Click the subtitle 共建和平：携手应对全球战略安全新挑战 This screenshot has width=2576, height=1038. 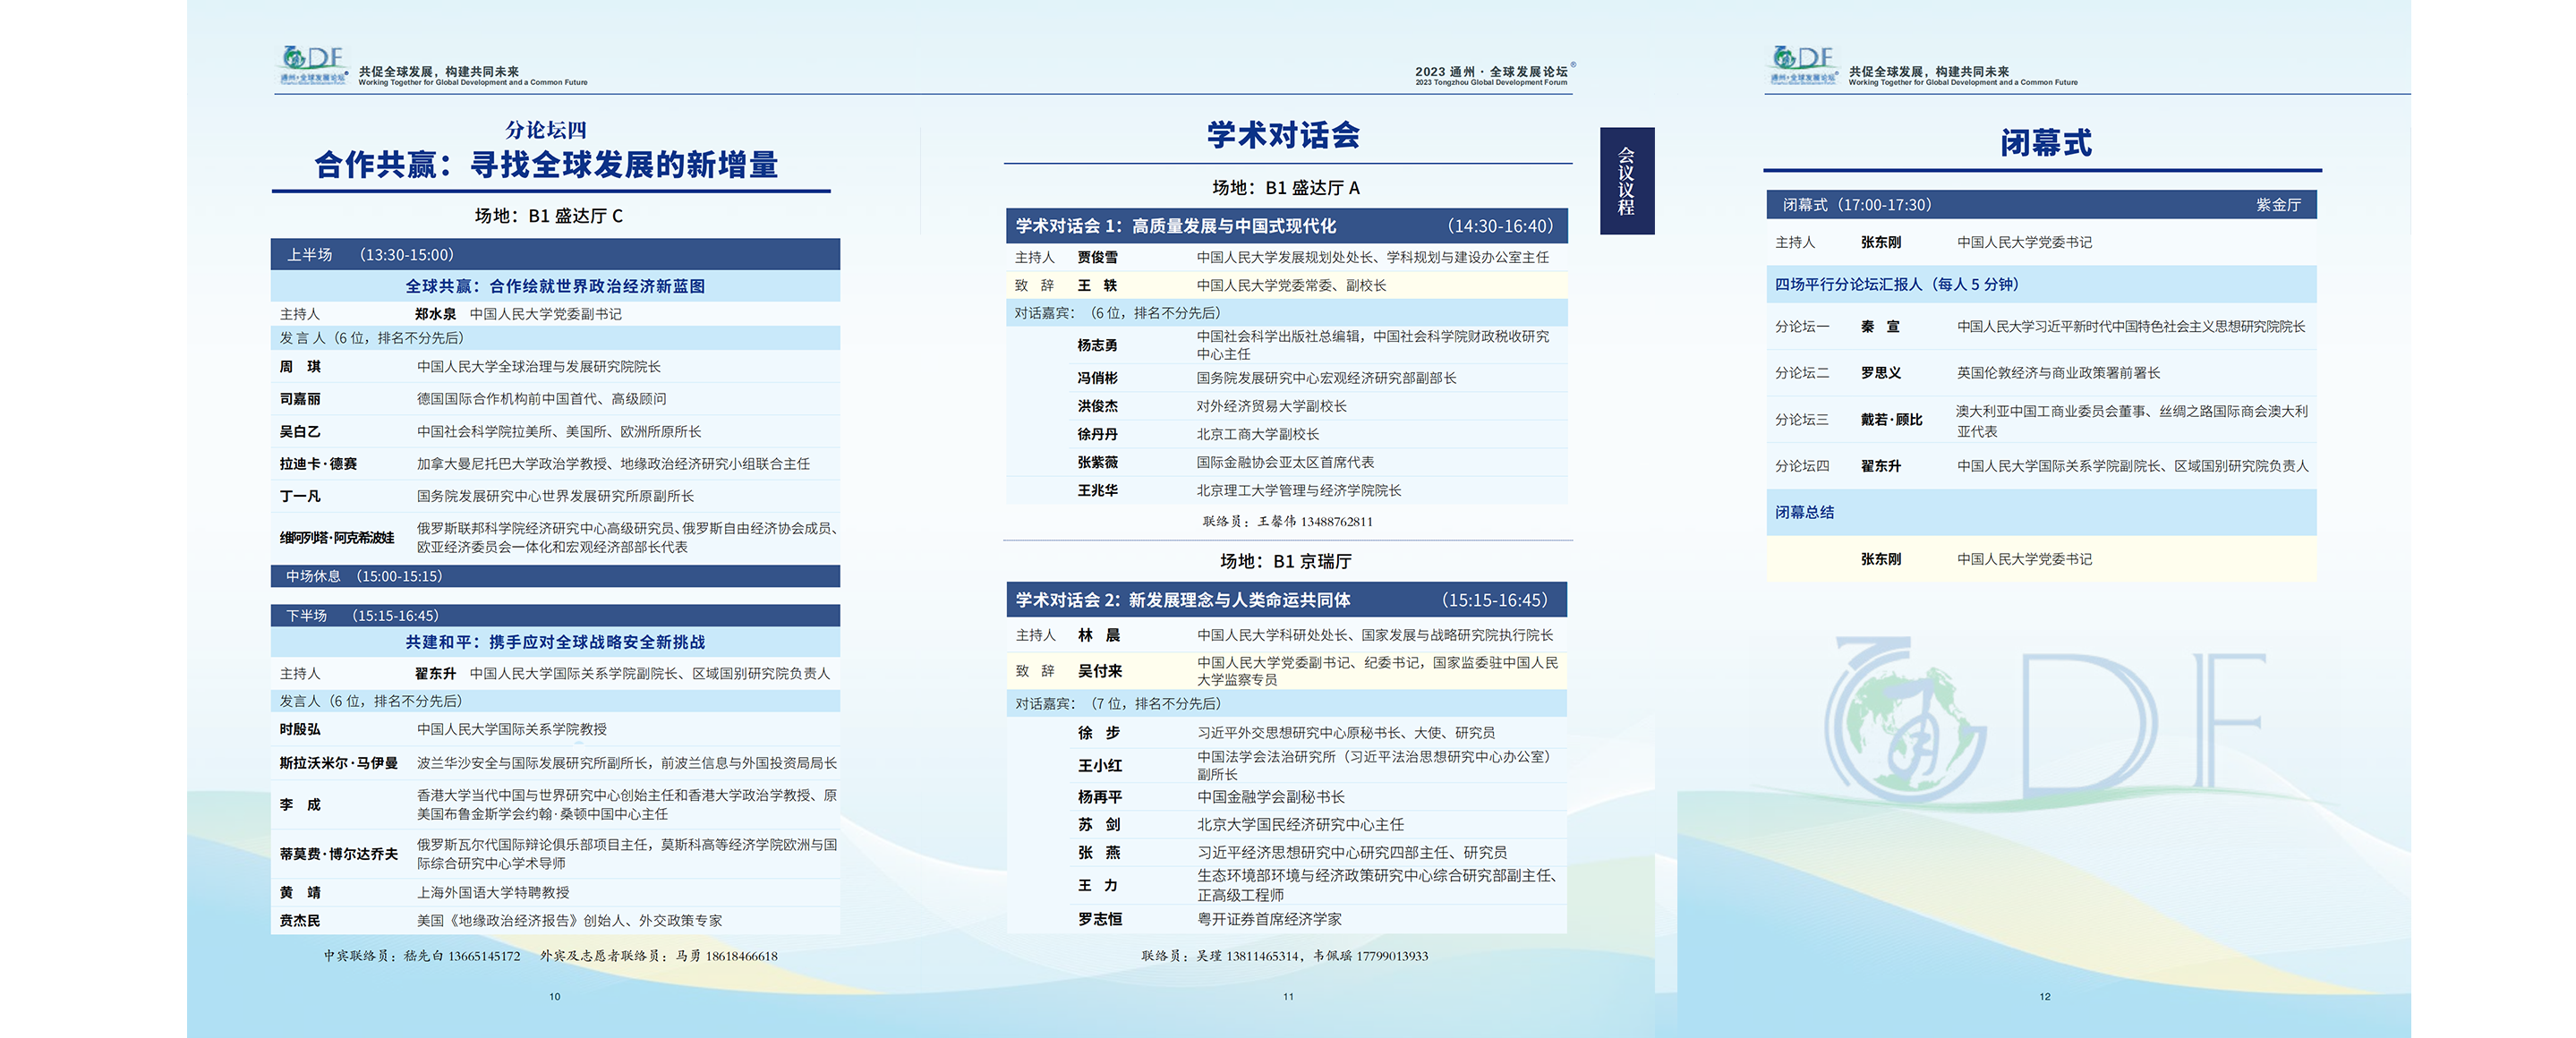[x=555, y=642]
